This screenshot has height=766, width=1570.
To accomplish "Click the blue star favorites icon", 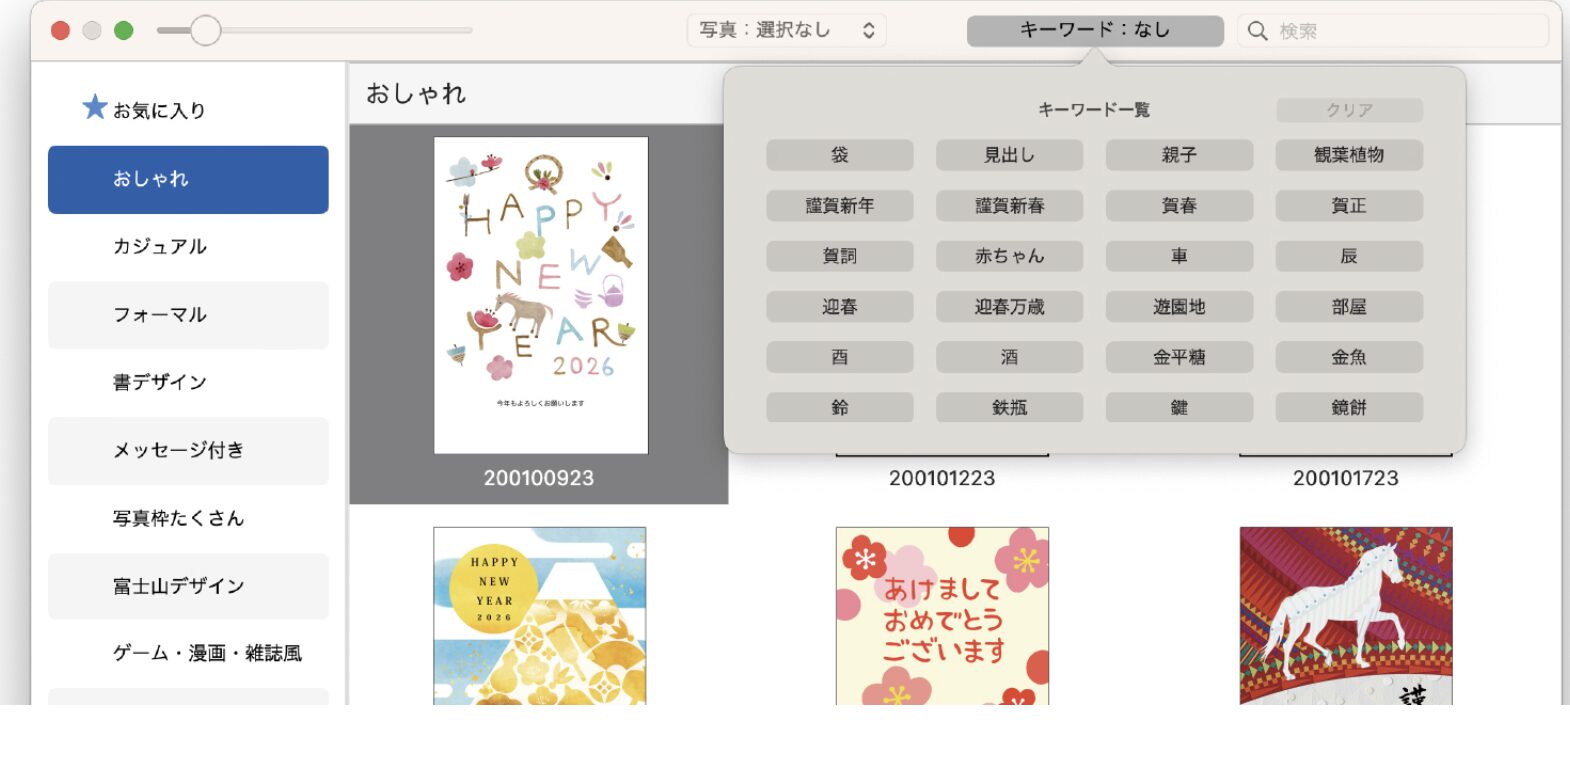I will pos(94,107).
